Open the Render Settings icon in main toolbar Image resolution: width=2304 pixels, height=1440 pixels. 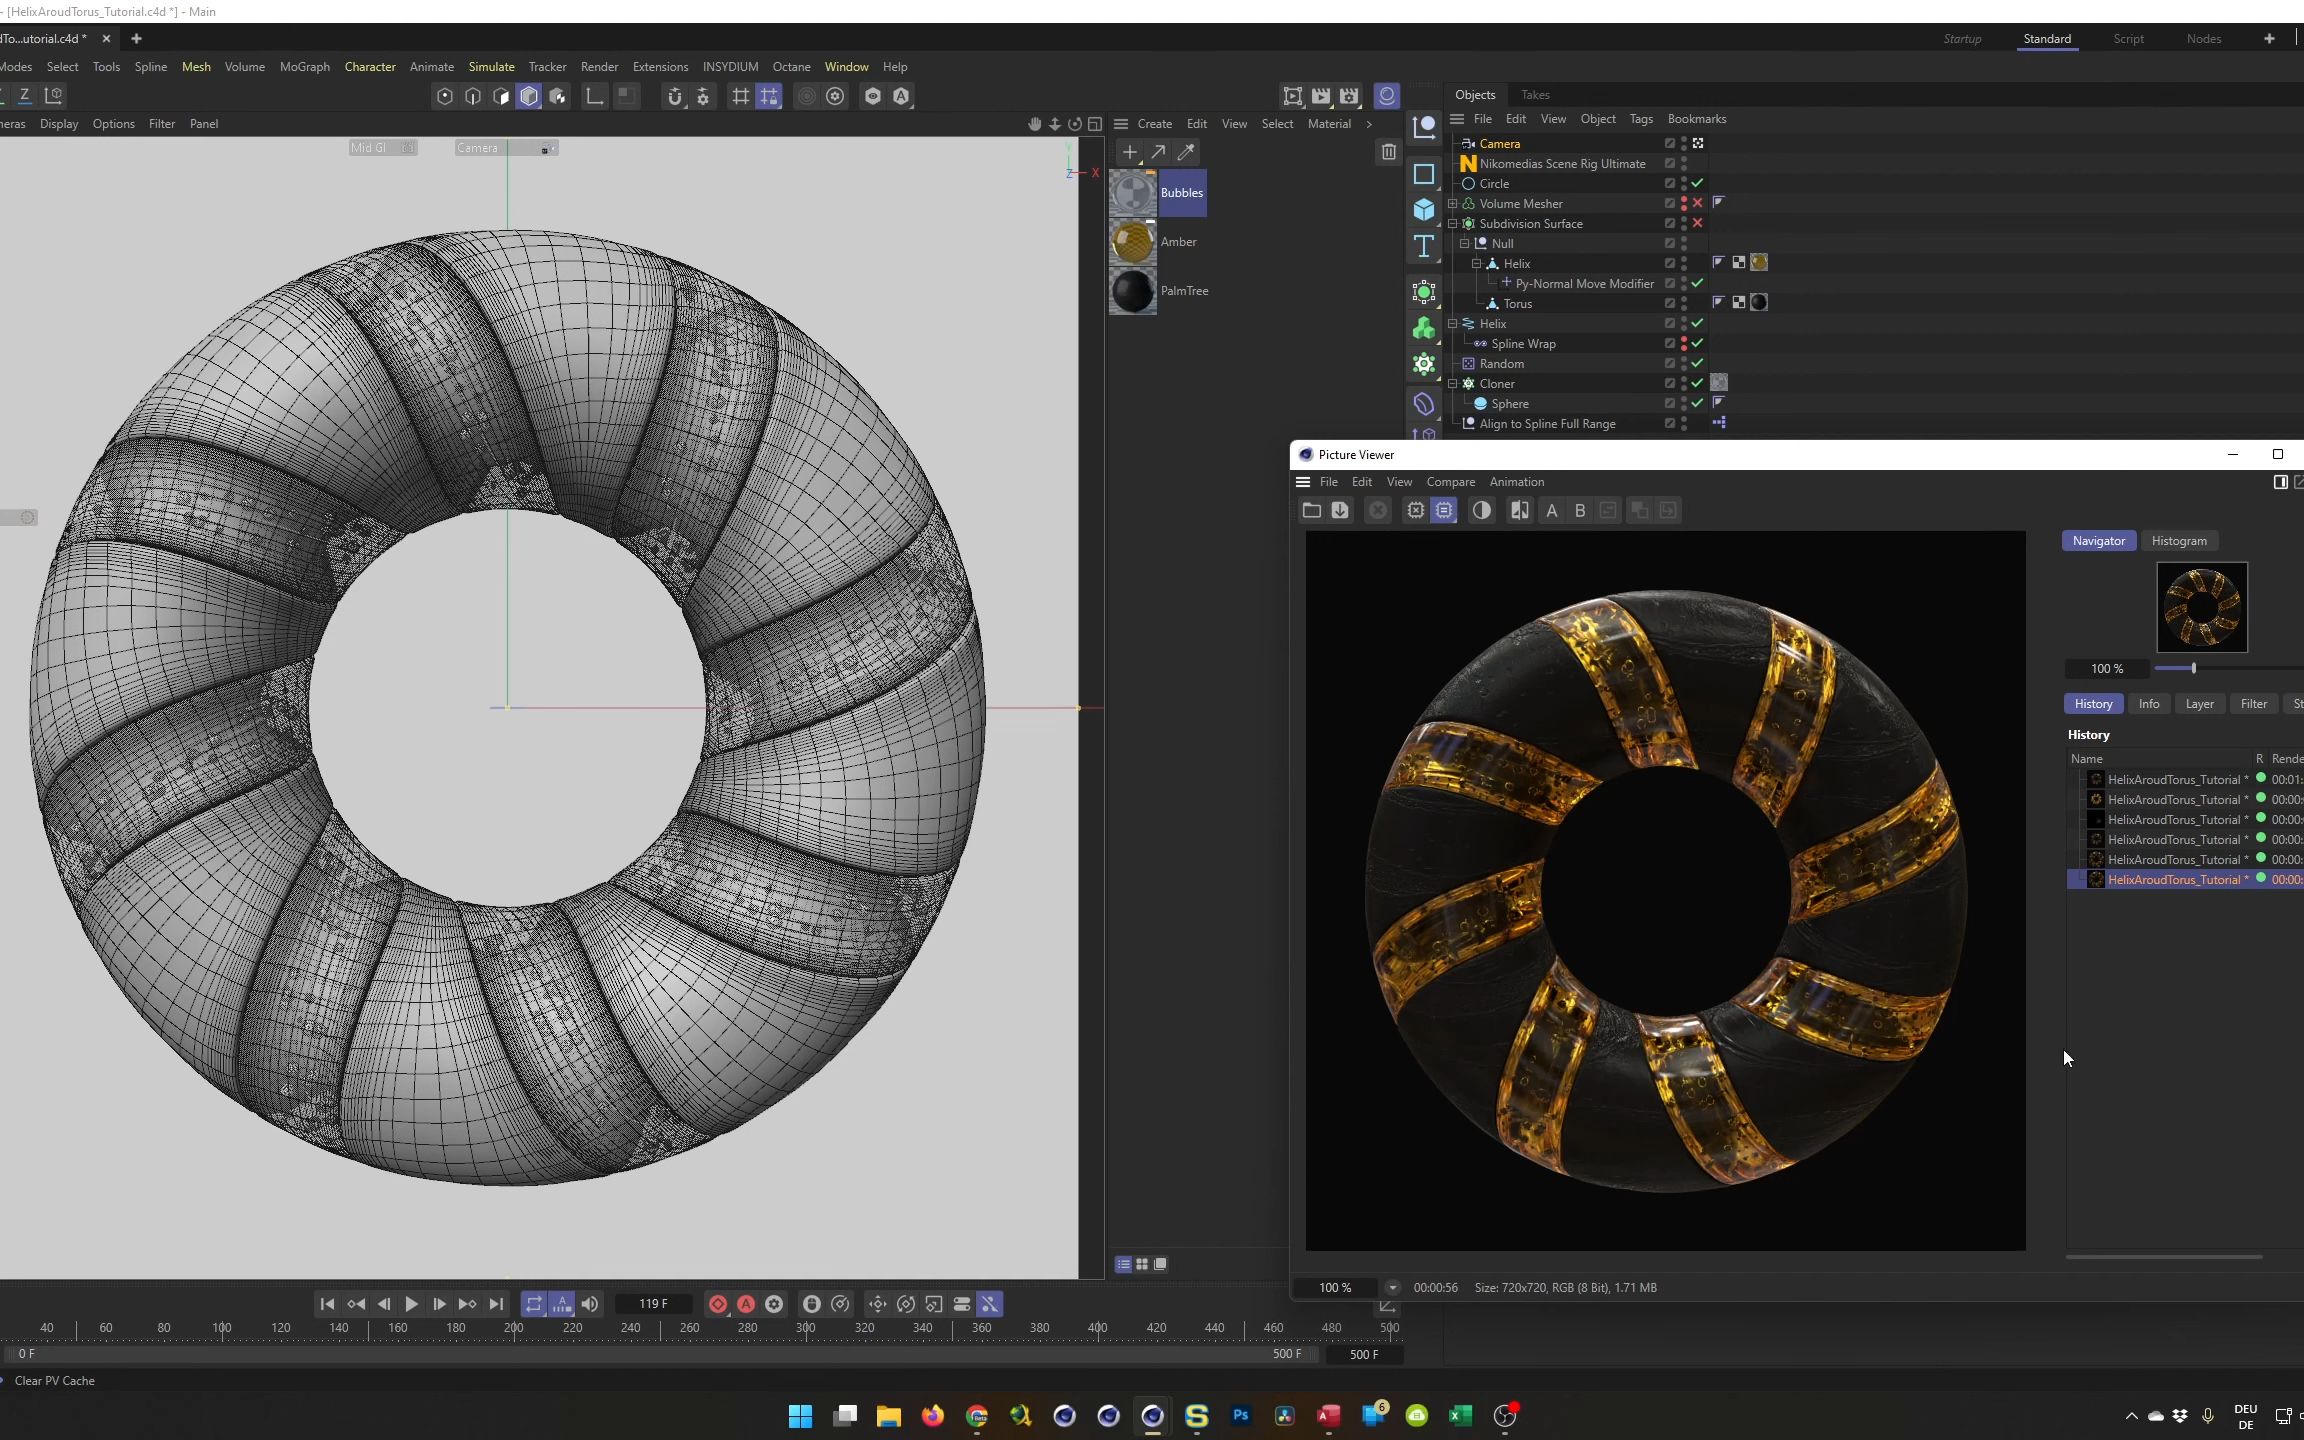click(1349, 96)
